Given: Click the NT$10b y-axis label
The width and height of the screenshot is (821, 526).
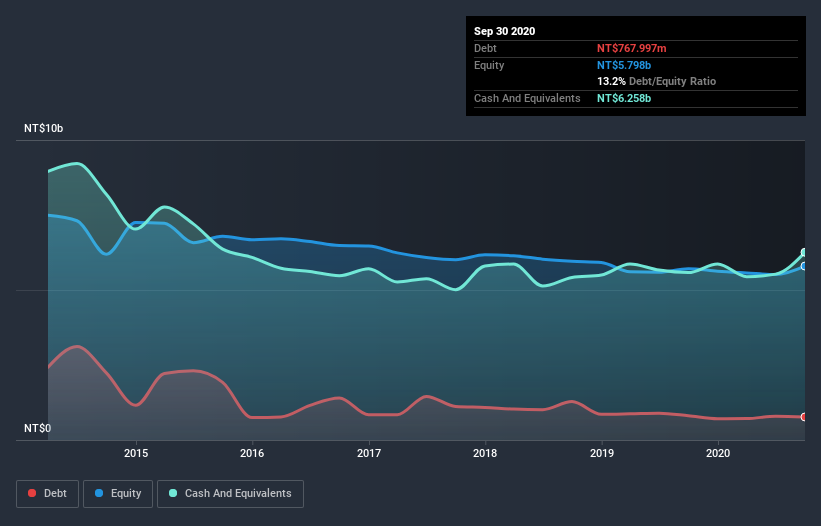Looking at the screenshot, I should coord(43,128).
